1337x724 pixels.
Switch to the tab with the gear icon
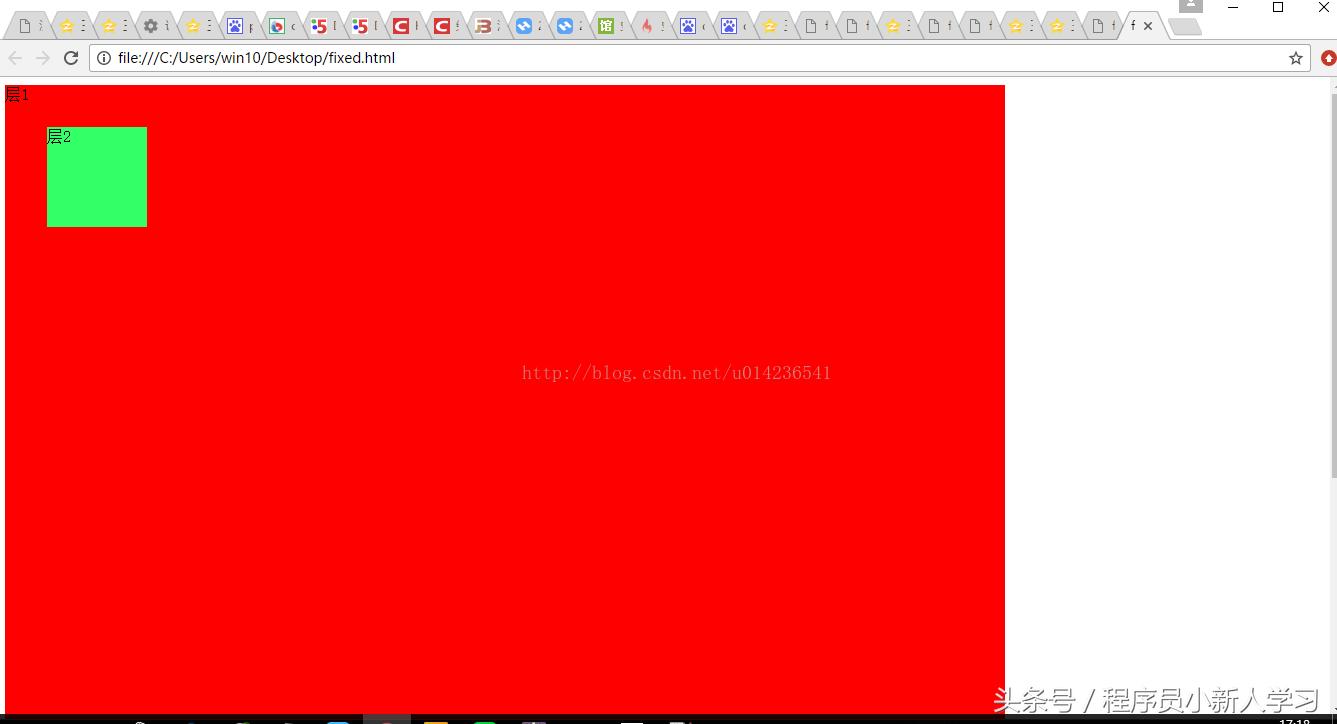pyautogui.click(x=156, y=26)
